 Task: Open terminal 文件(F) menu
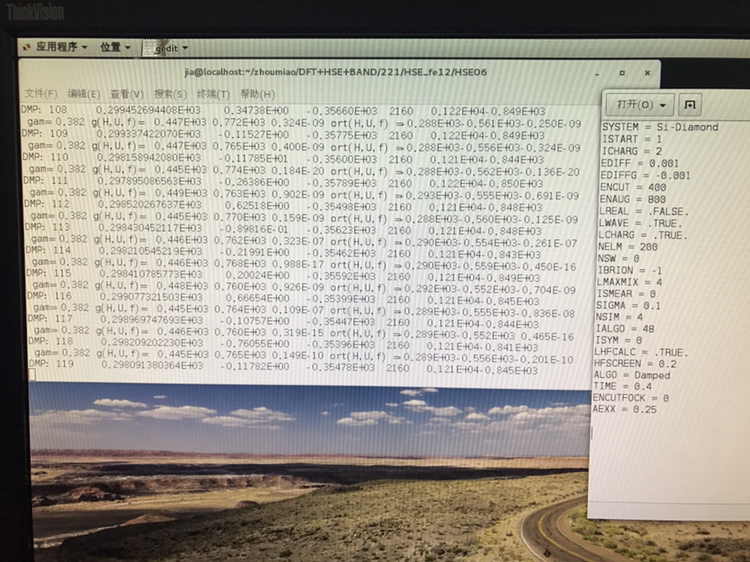41,93
